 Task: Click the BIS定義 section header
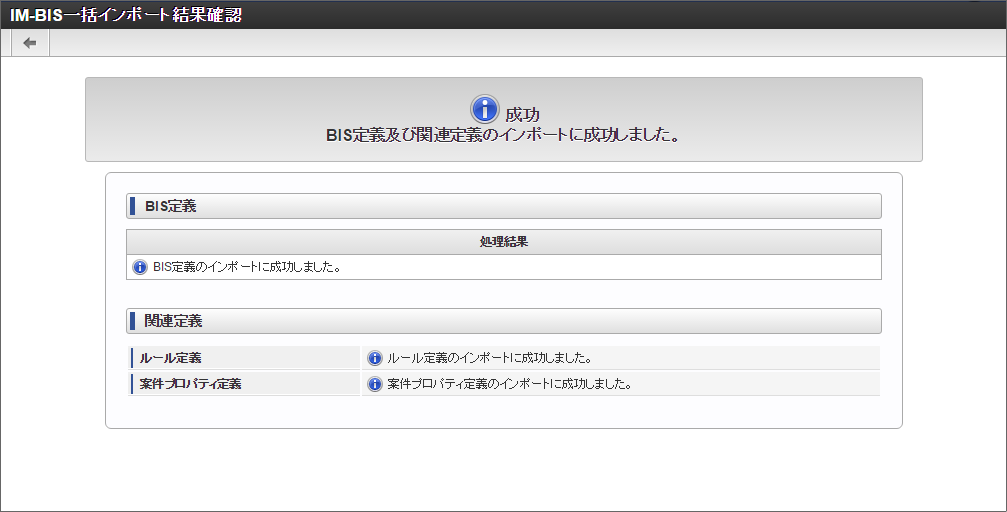(504, 206)
